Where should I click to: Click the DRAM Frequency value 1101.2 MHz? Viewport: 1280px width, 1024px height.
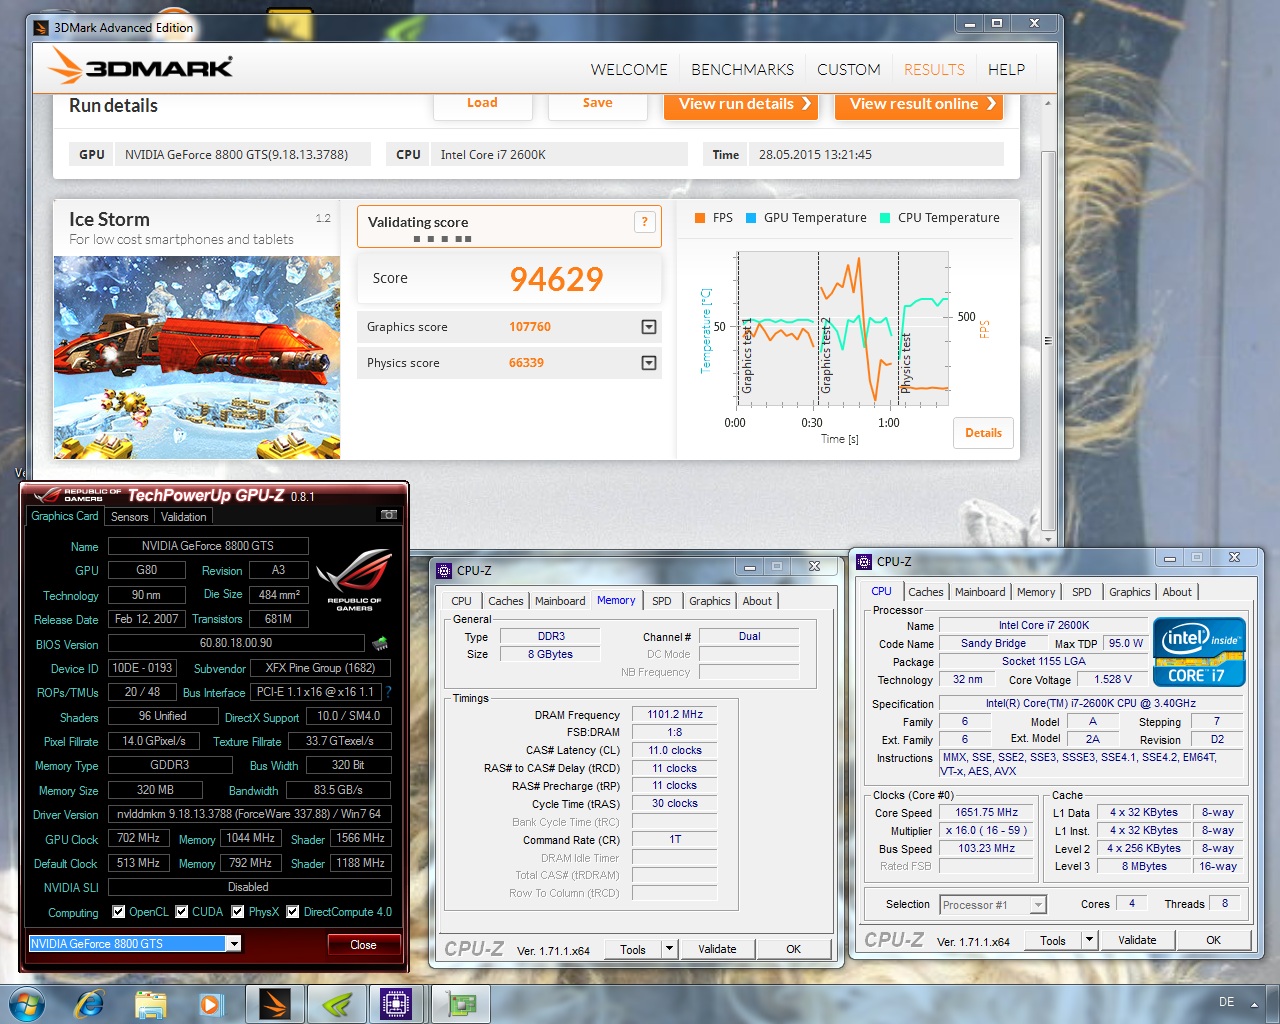(675, 714)
